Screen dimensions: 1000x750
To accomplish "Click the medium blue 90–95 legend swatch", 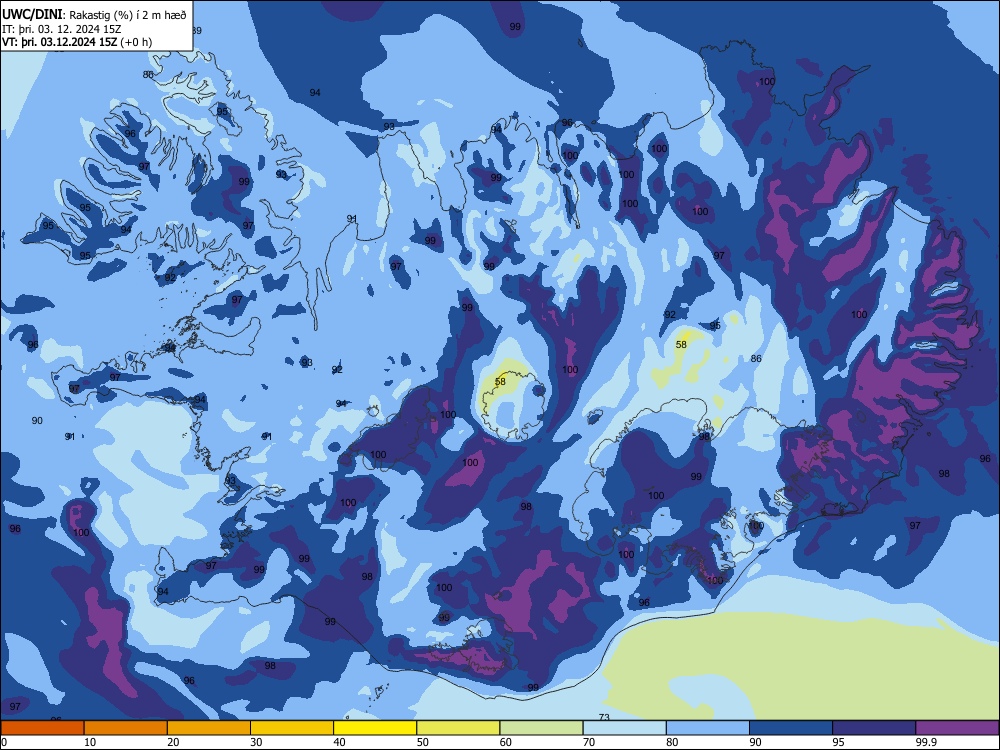I will click(791, 728).
